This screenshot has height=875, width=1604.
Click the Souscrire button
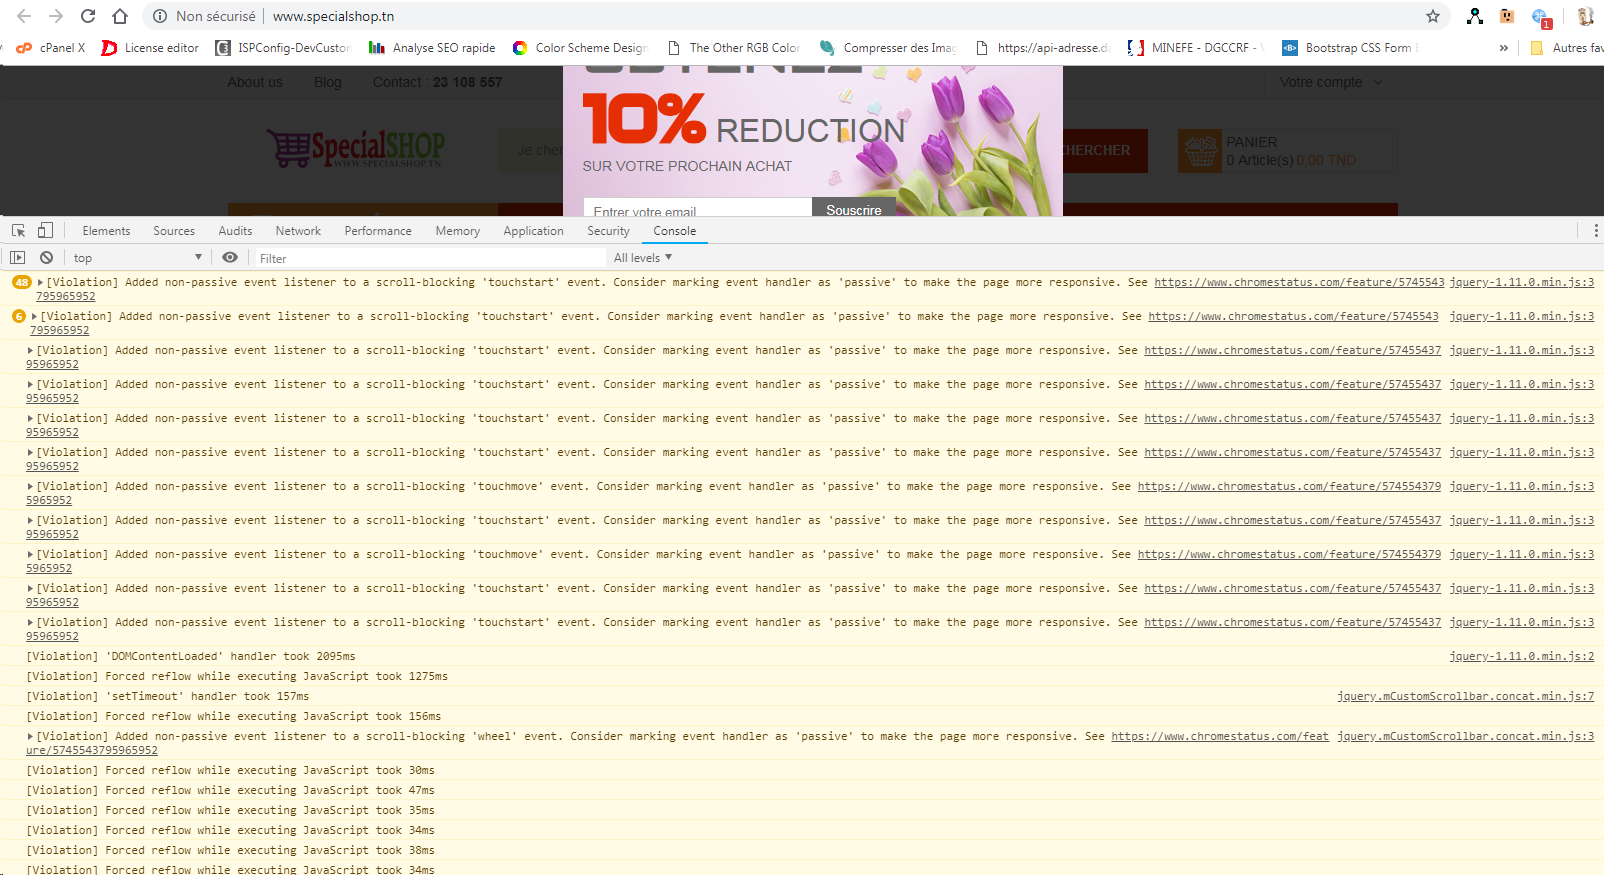pyautogui.click(x=854, y=208)
